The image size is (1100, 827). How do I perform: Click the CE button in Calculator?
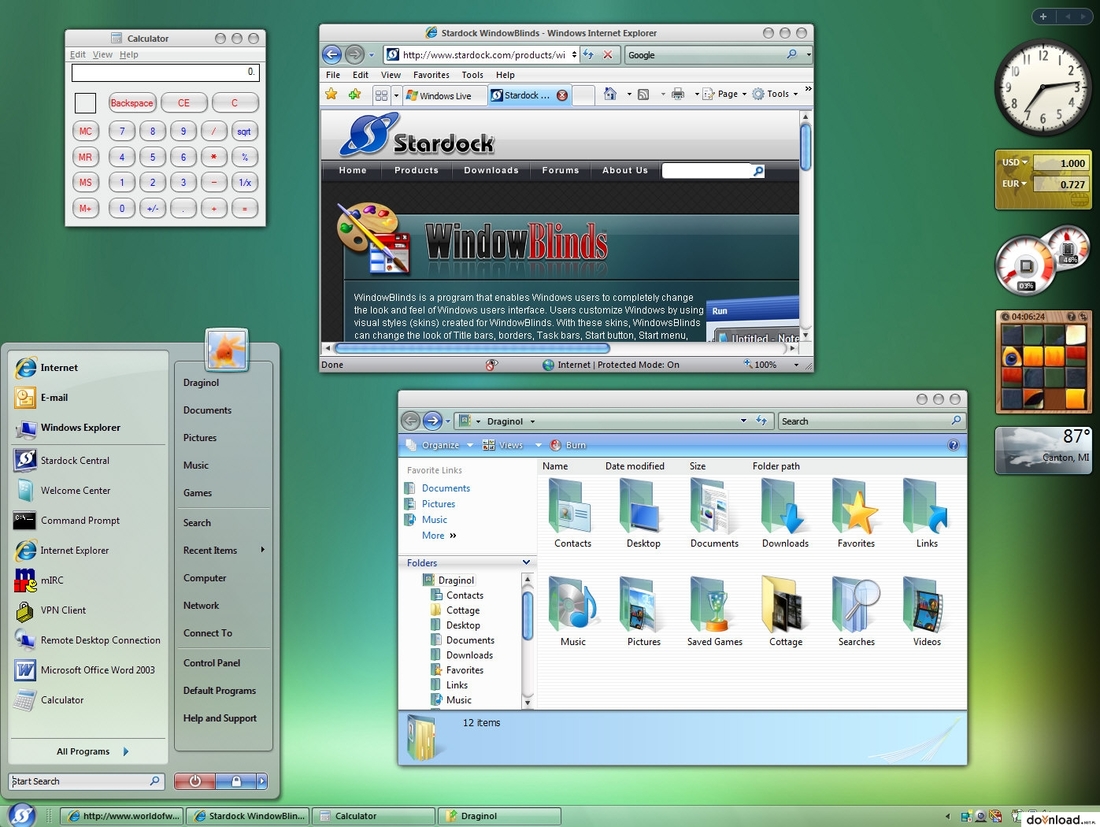click(184, 103)
